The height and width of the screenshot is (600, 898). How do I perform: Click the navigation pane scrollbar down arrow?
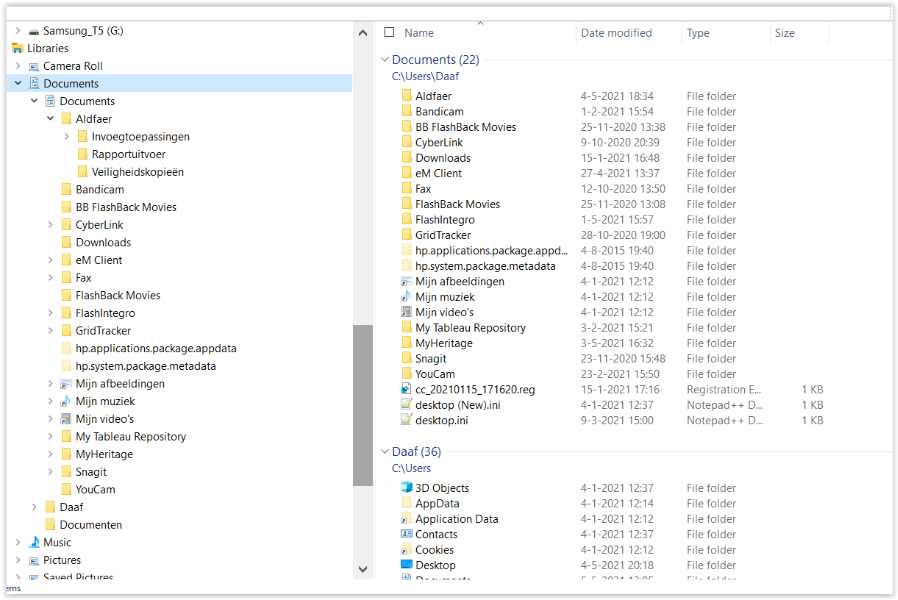[x=363, y=570]
